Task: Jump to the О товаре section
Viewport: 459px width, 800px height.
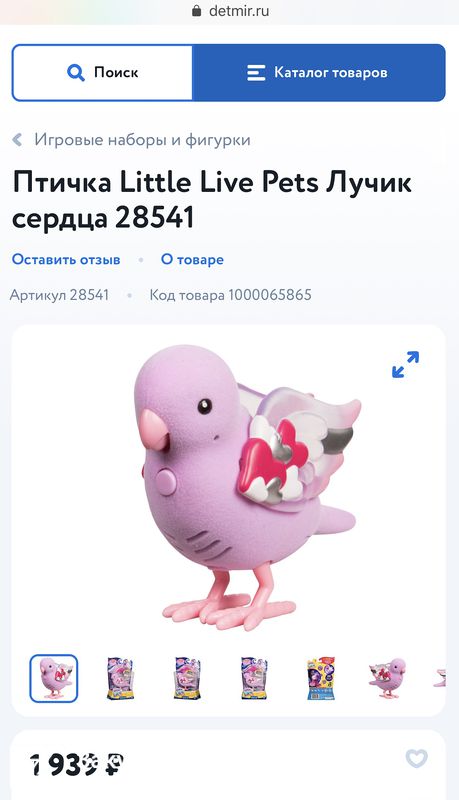Action: point(192,259)
